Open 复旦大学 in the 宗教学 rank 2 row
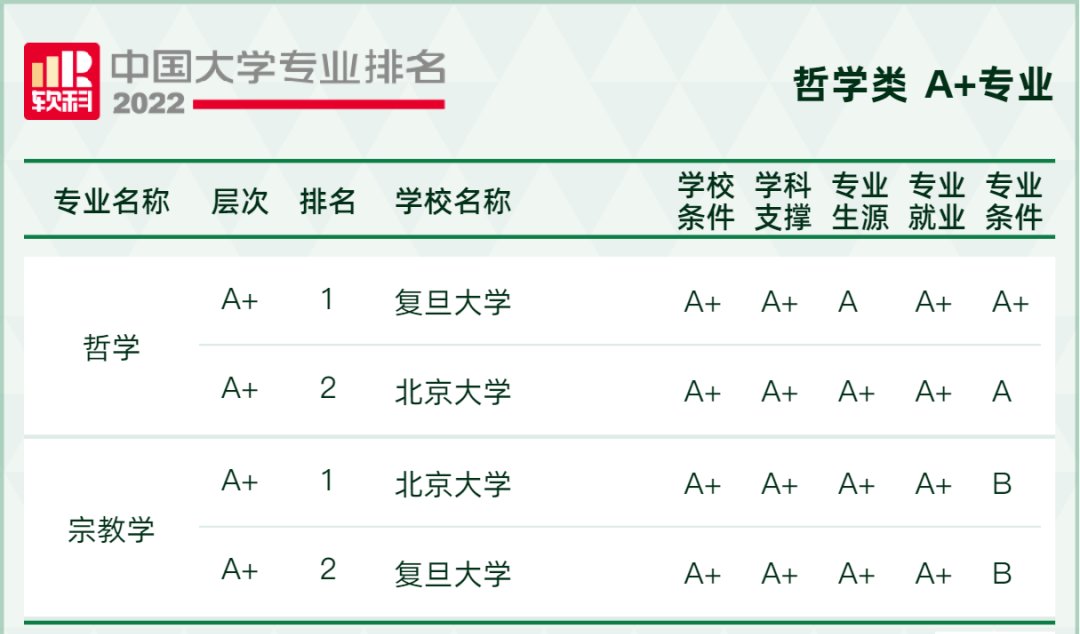 453,574
